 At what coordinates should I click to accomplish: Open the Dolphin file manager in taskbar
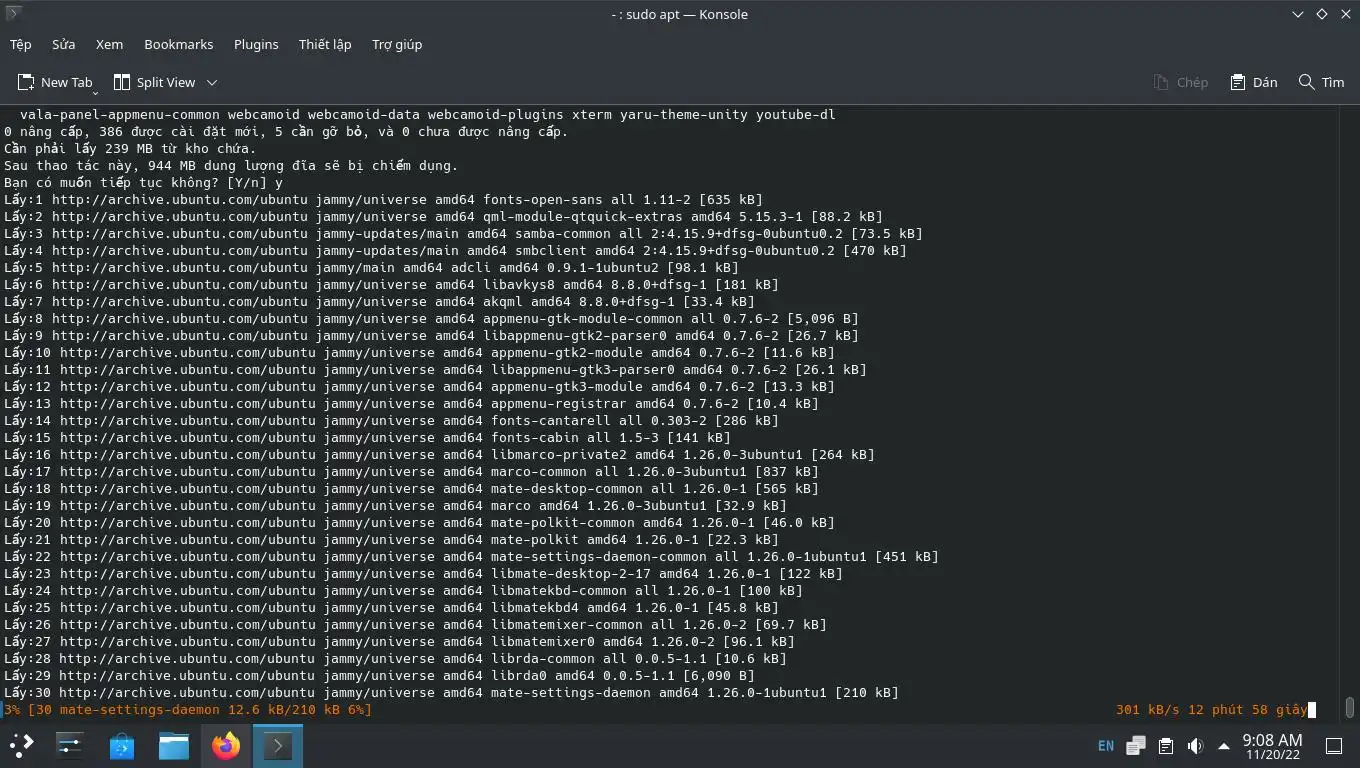pos(174,745)
